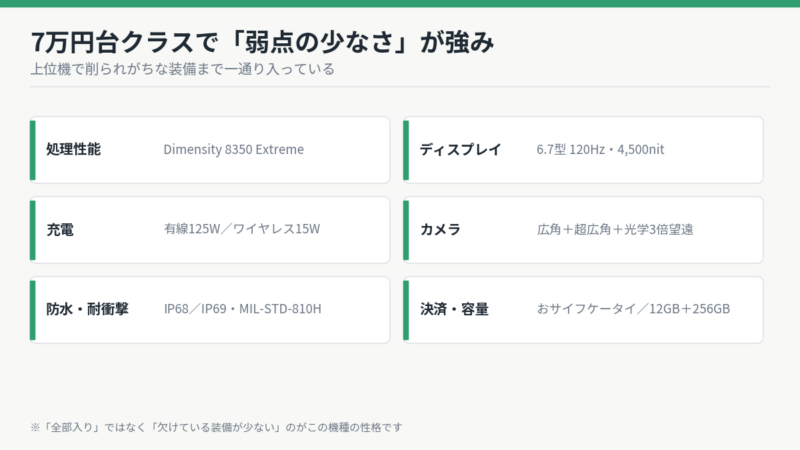Select the IP68／IP69・MIL-STD-810H value
The image size is (800, 450).
coord(242,309)
